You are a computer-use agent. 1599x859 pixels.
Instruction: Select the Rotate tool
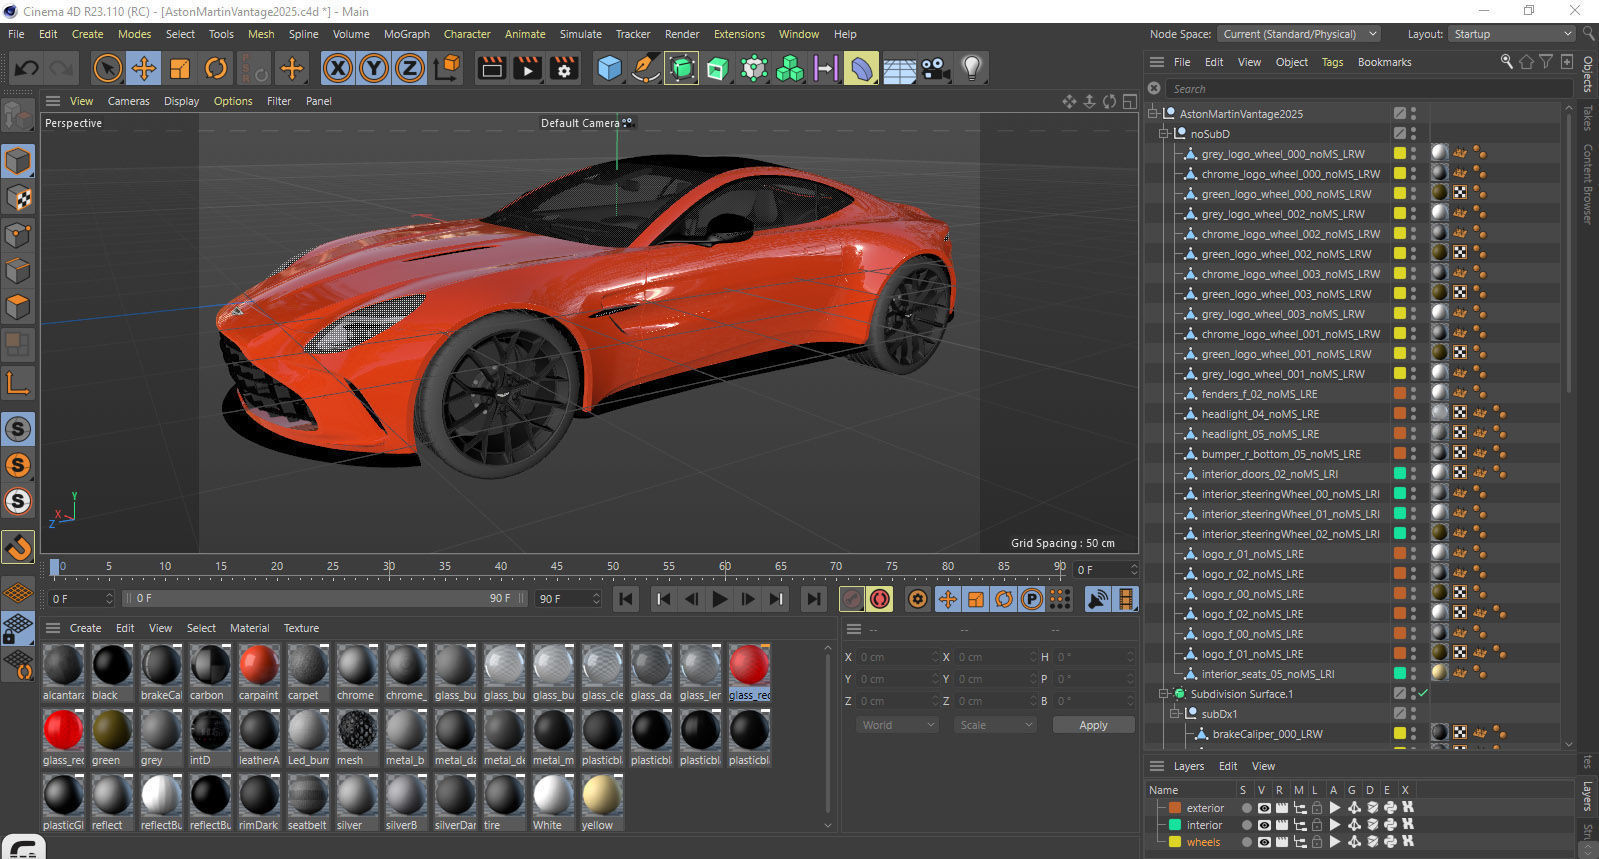coord(216,68)
